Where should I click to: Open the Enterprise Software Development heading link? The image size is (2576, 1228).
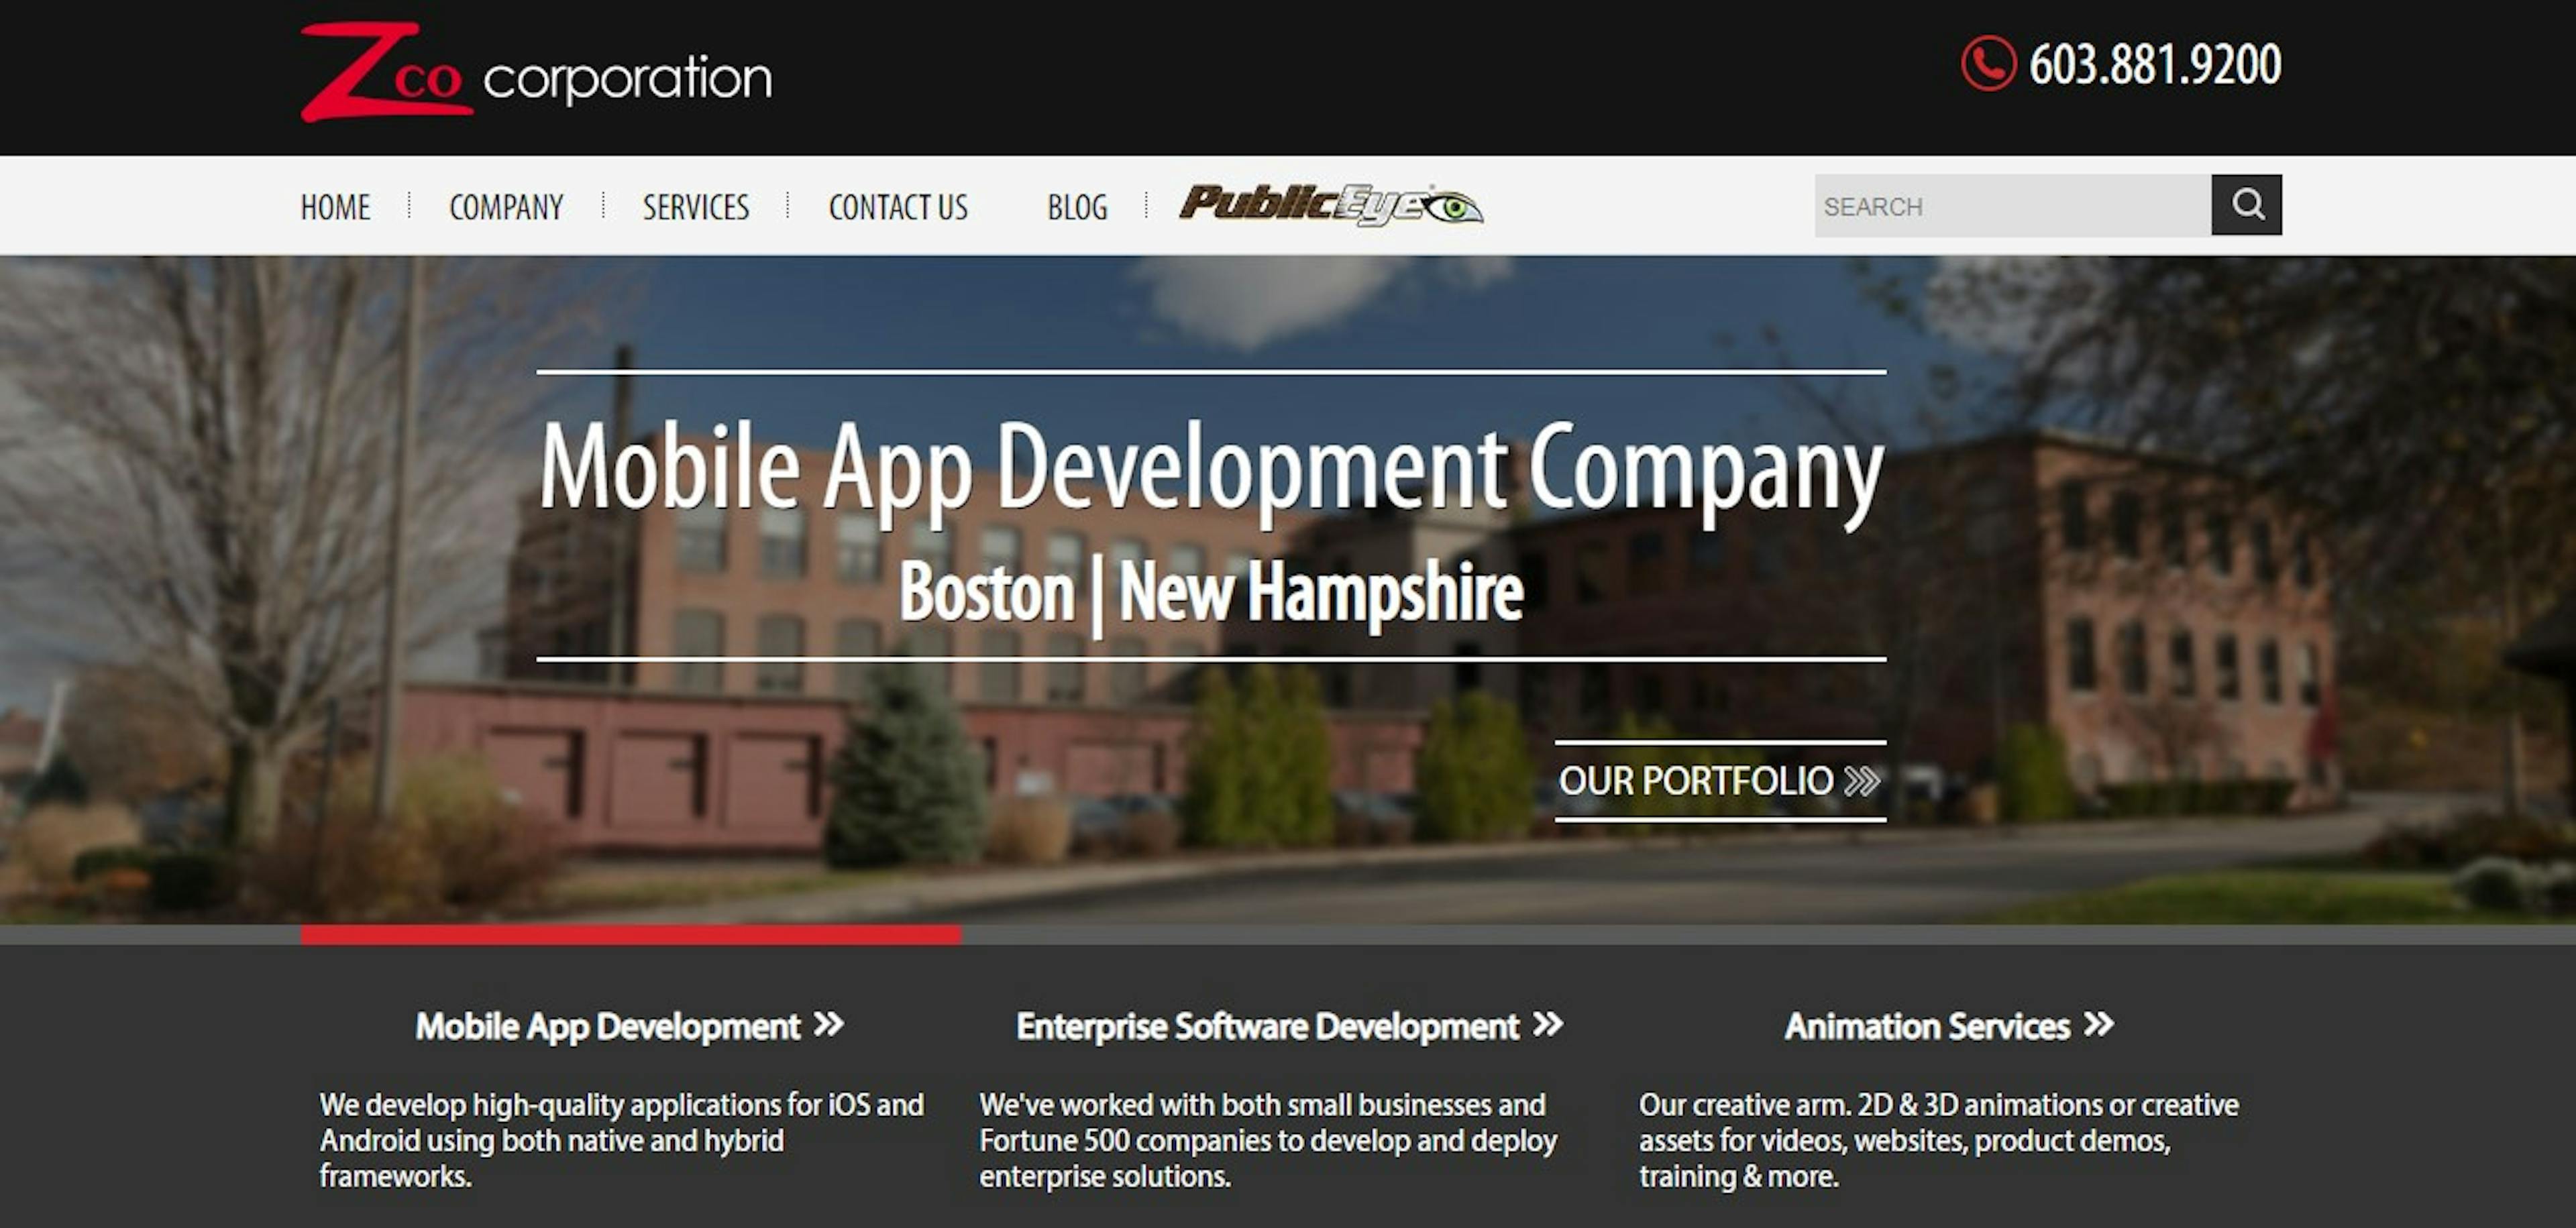click(1267, 1026)
